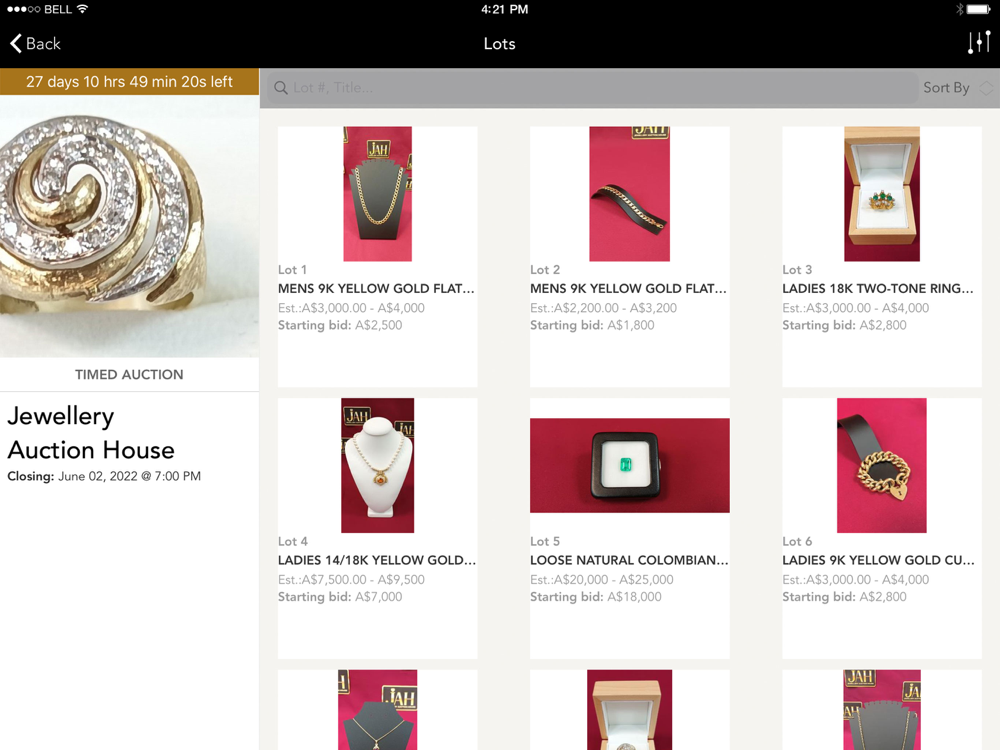
Task: Click the search magnifier icon
Action: click(281, 88)
